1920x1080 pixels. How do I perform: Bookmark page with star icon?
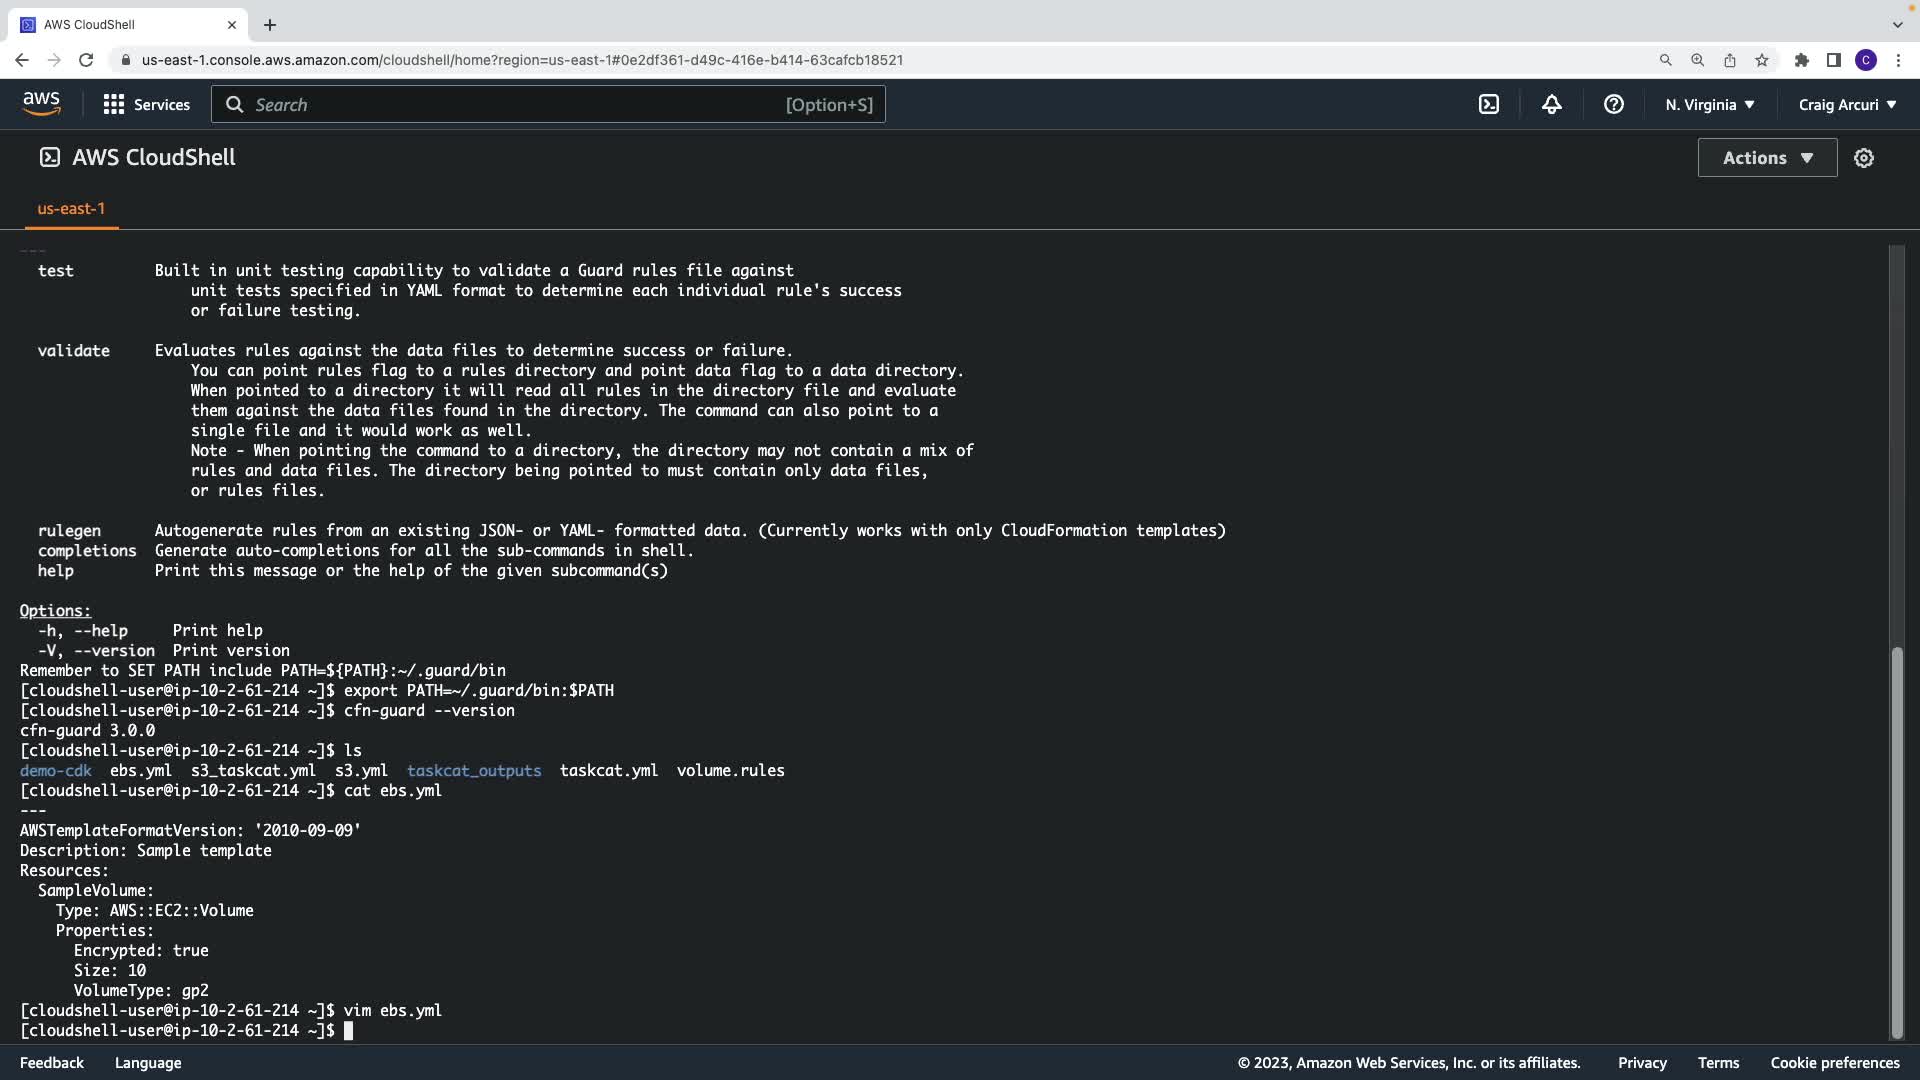click(x=1761, y=60)
